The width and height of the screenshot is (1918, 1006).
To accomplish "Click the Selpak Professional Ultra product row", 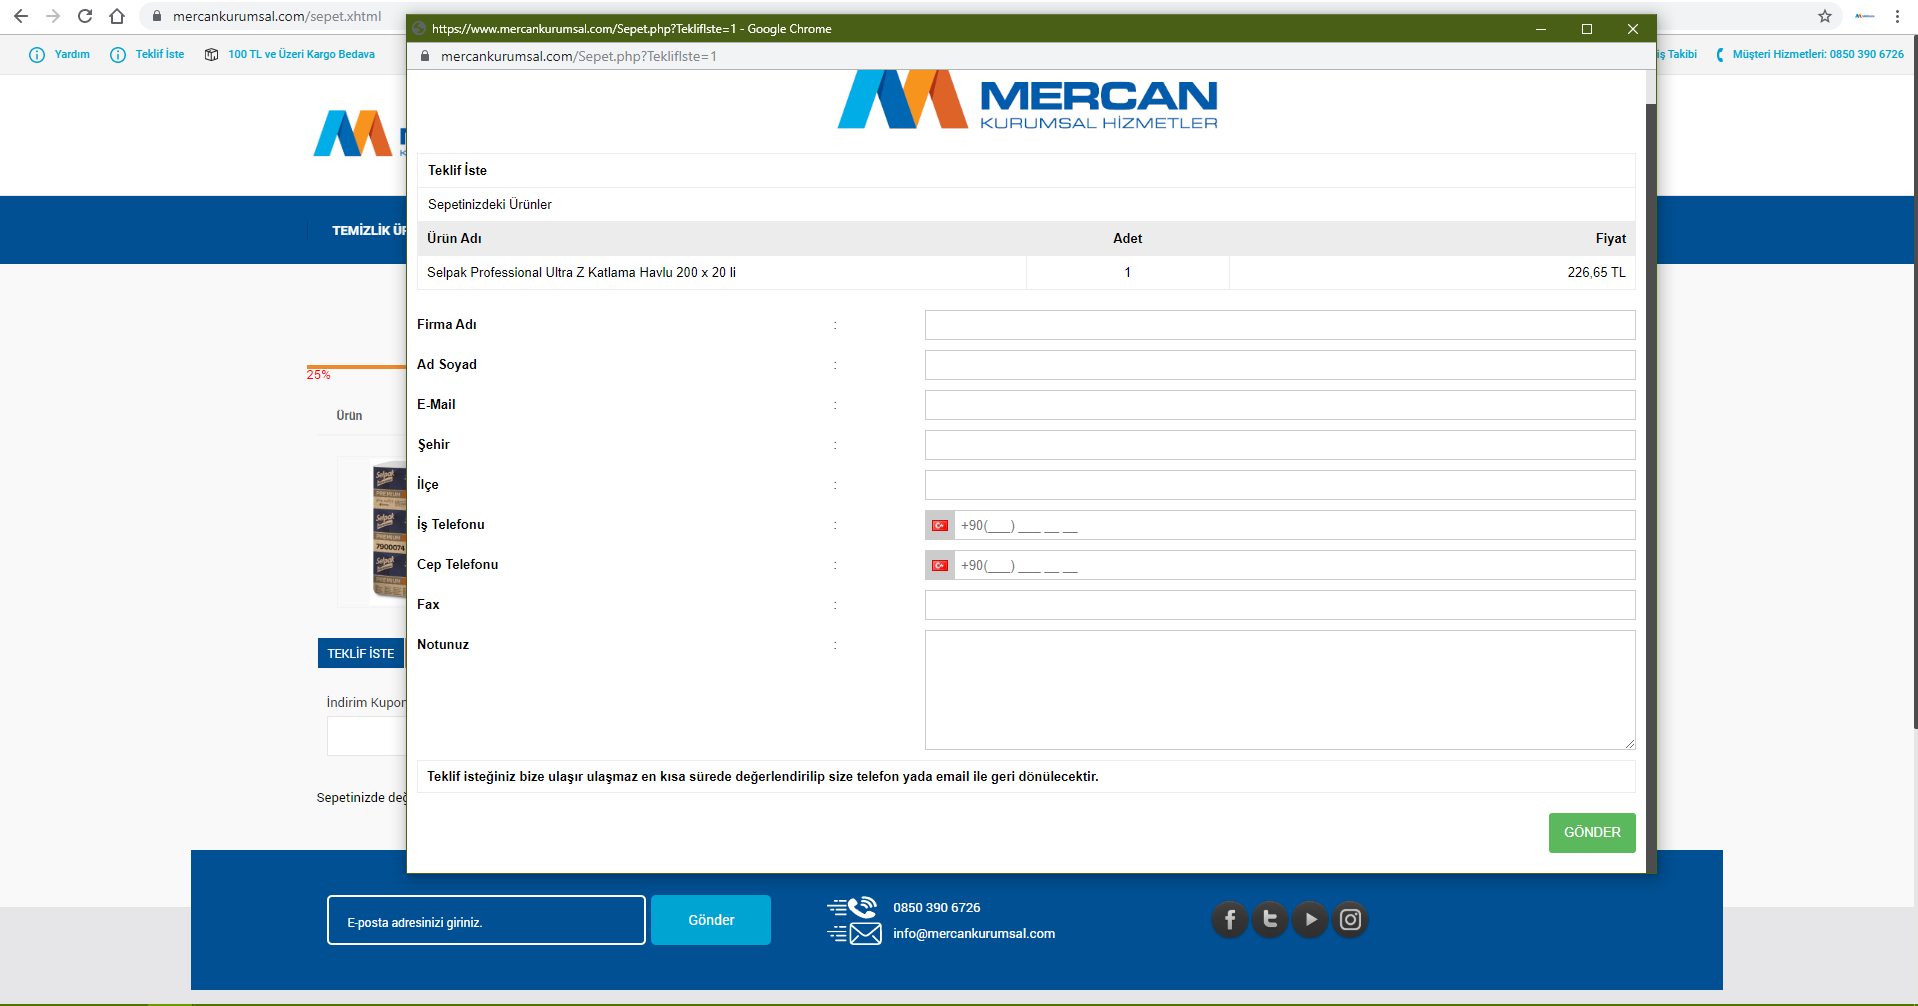I will (1026, 273).
